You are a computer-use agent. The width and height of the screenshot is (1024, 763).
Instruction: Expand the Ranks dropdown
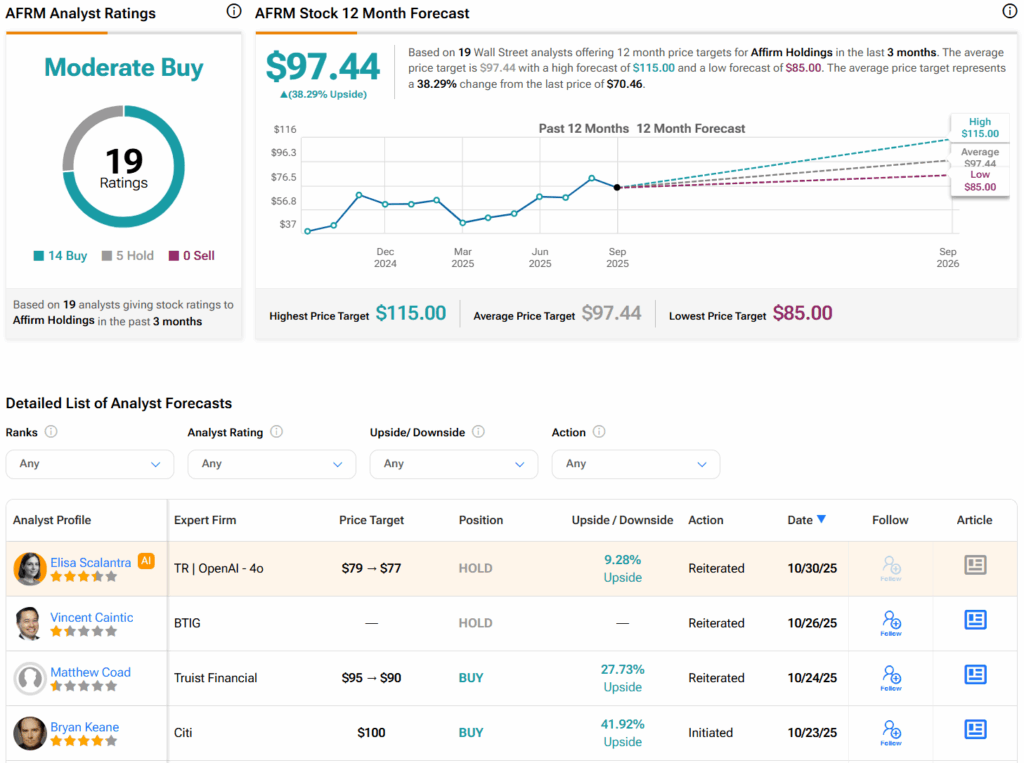pyautogui.click(x=90, y=464)
